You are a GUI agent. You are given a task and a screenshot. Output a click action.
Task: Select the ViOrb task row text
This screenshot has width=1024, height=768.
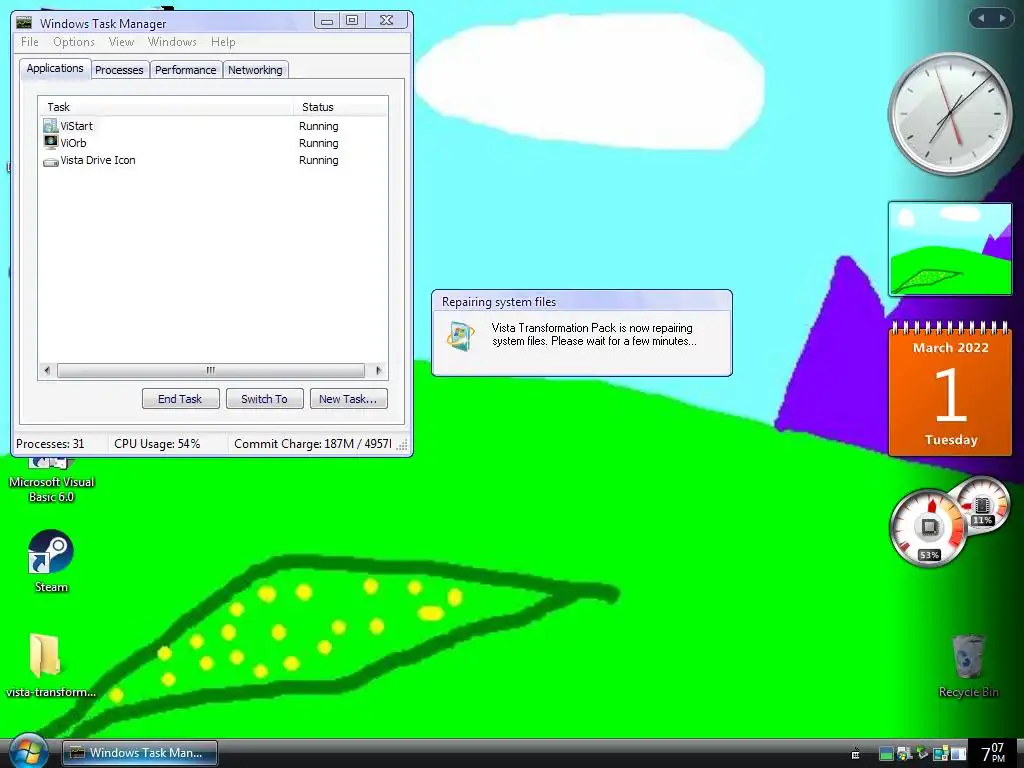coord(73,143)
